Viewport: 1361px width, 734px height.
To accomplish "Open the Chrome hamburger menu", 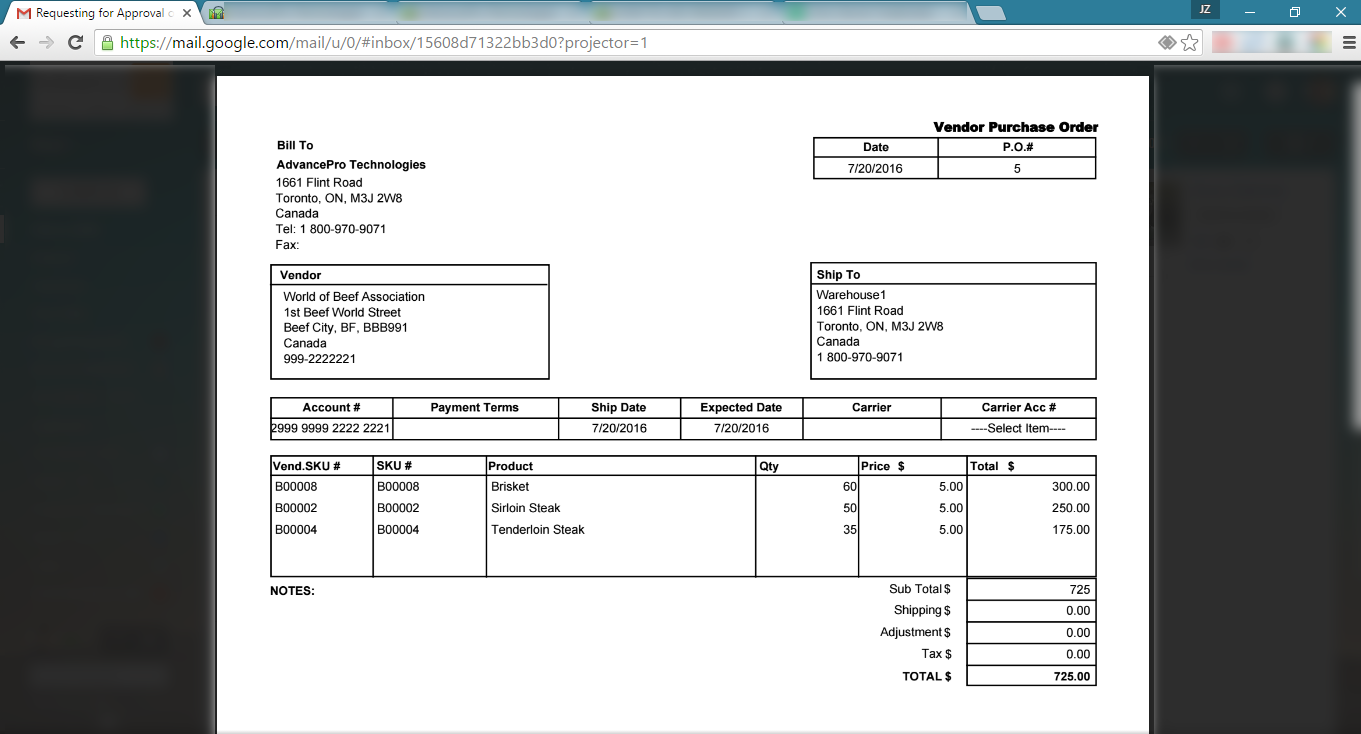I will (x=1349, y=43).
